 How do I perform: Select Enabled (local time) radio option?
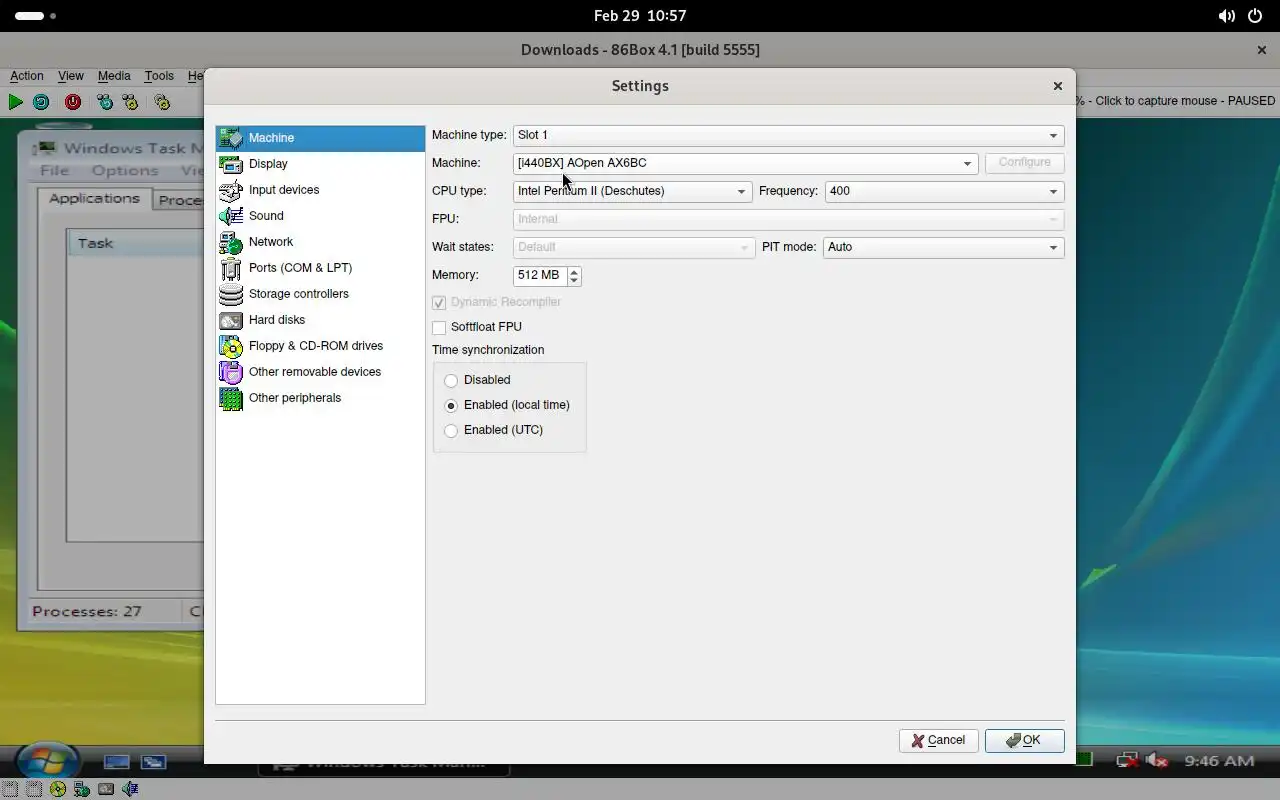tap(451, 405)
